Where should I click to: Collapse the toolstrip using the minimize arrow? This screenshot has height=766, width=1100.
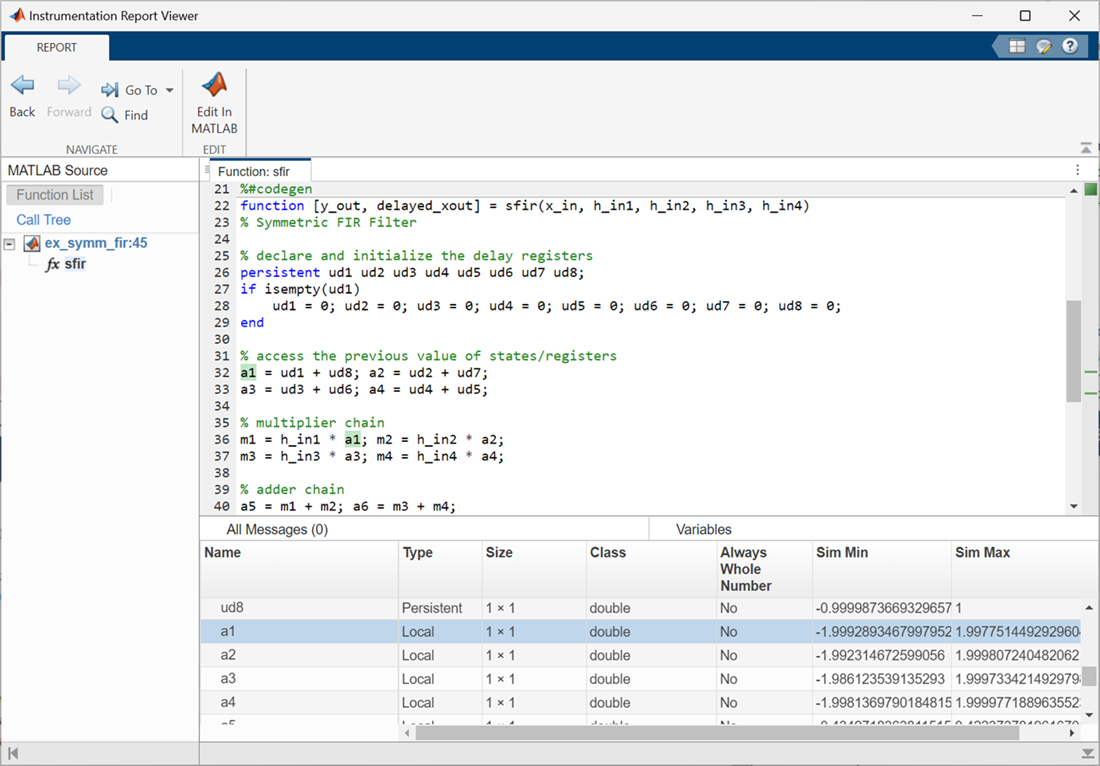1087,147
